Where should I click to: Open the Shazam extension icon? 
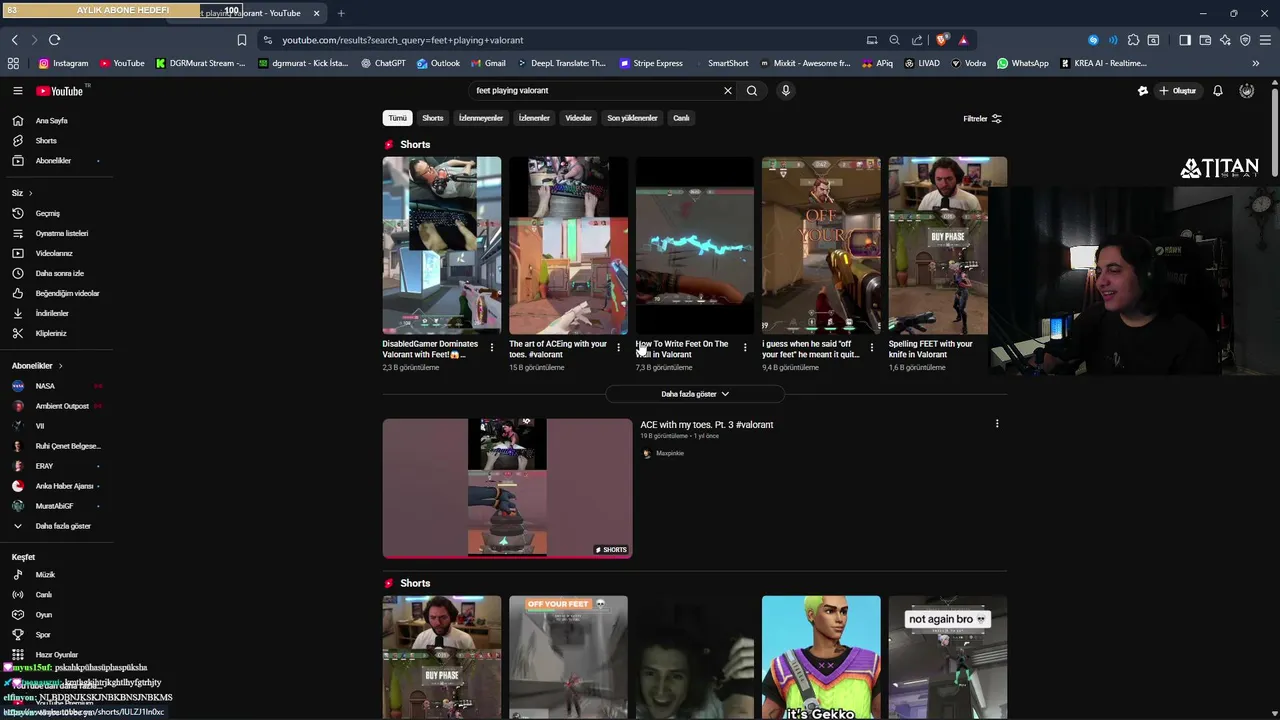tap(1093, 40)
